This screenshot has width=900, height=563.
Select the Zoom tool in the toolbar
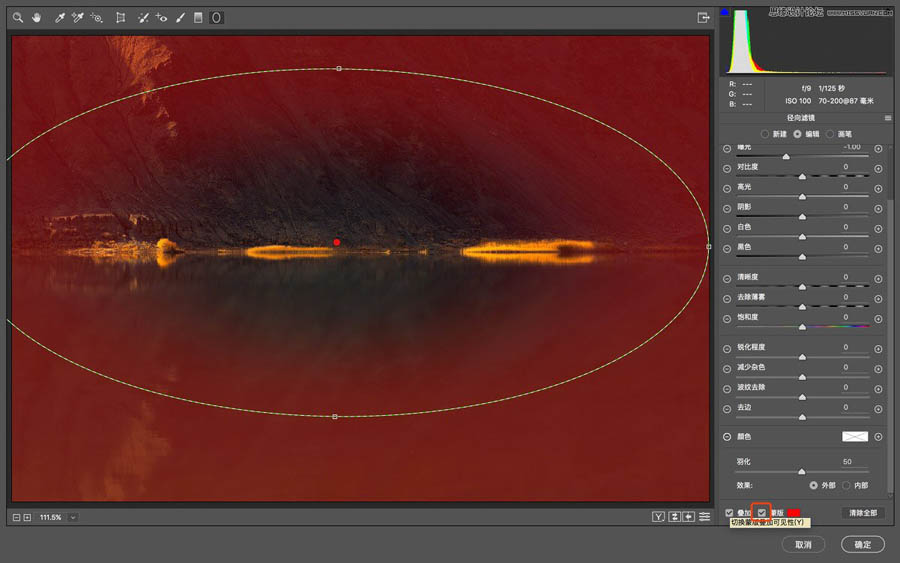pos(18,18)
